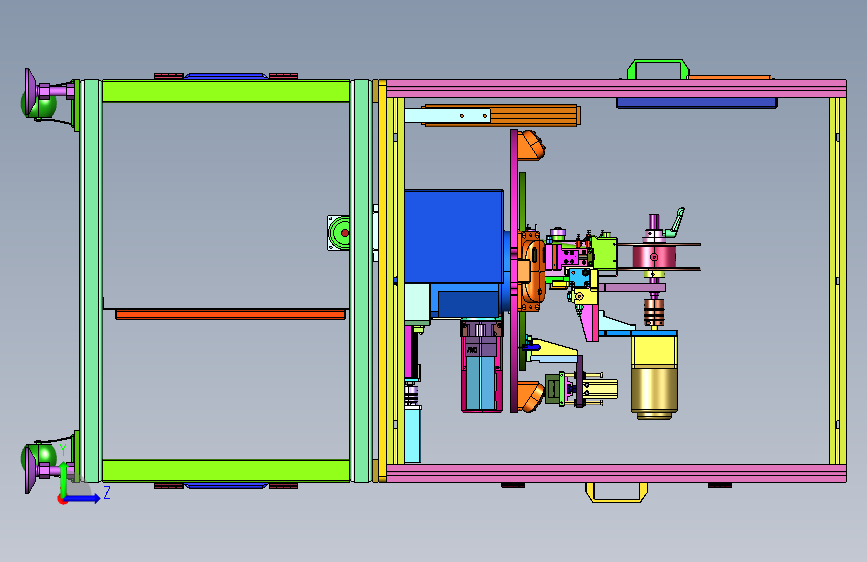Select the tall light cyan cylinder at bottom
This screenshot has width=867, height=562.
tap(412, 434)
